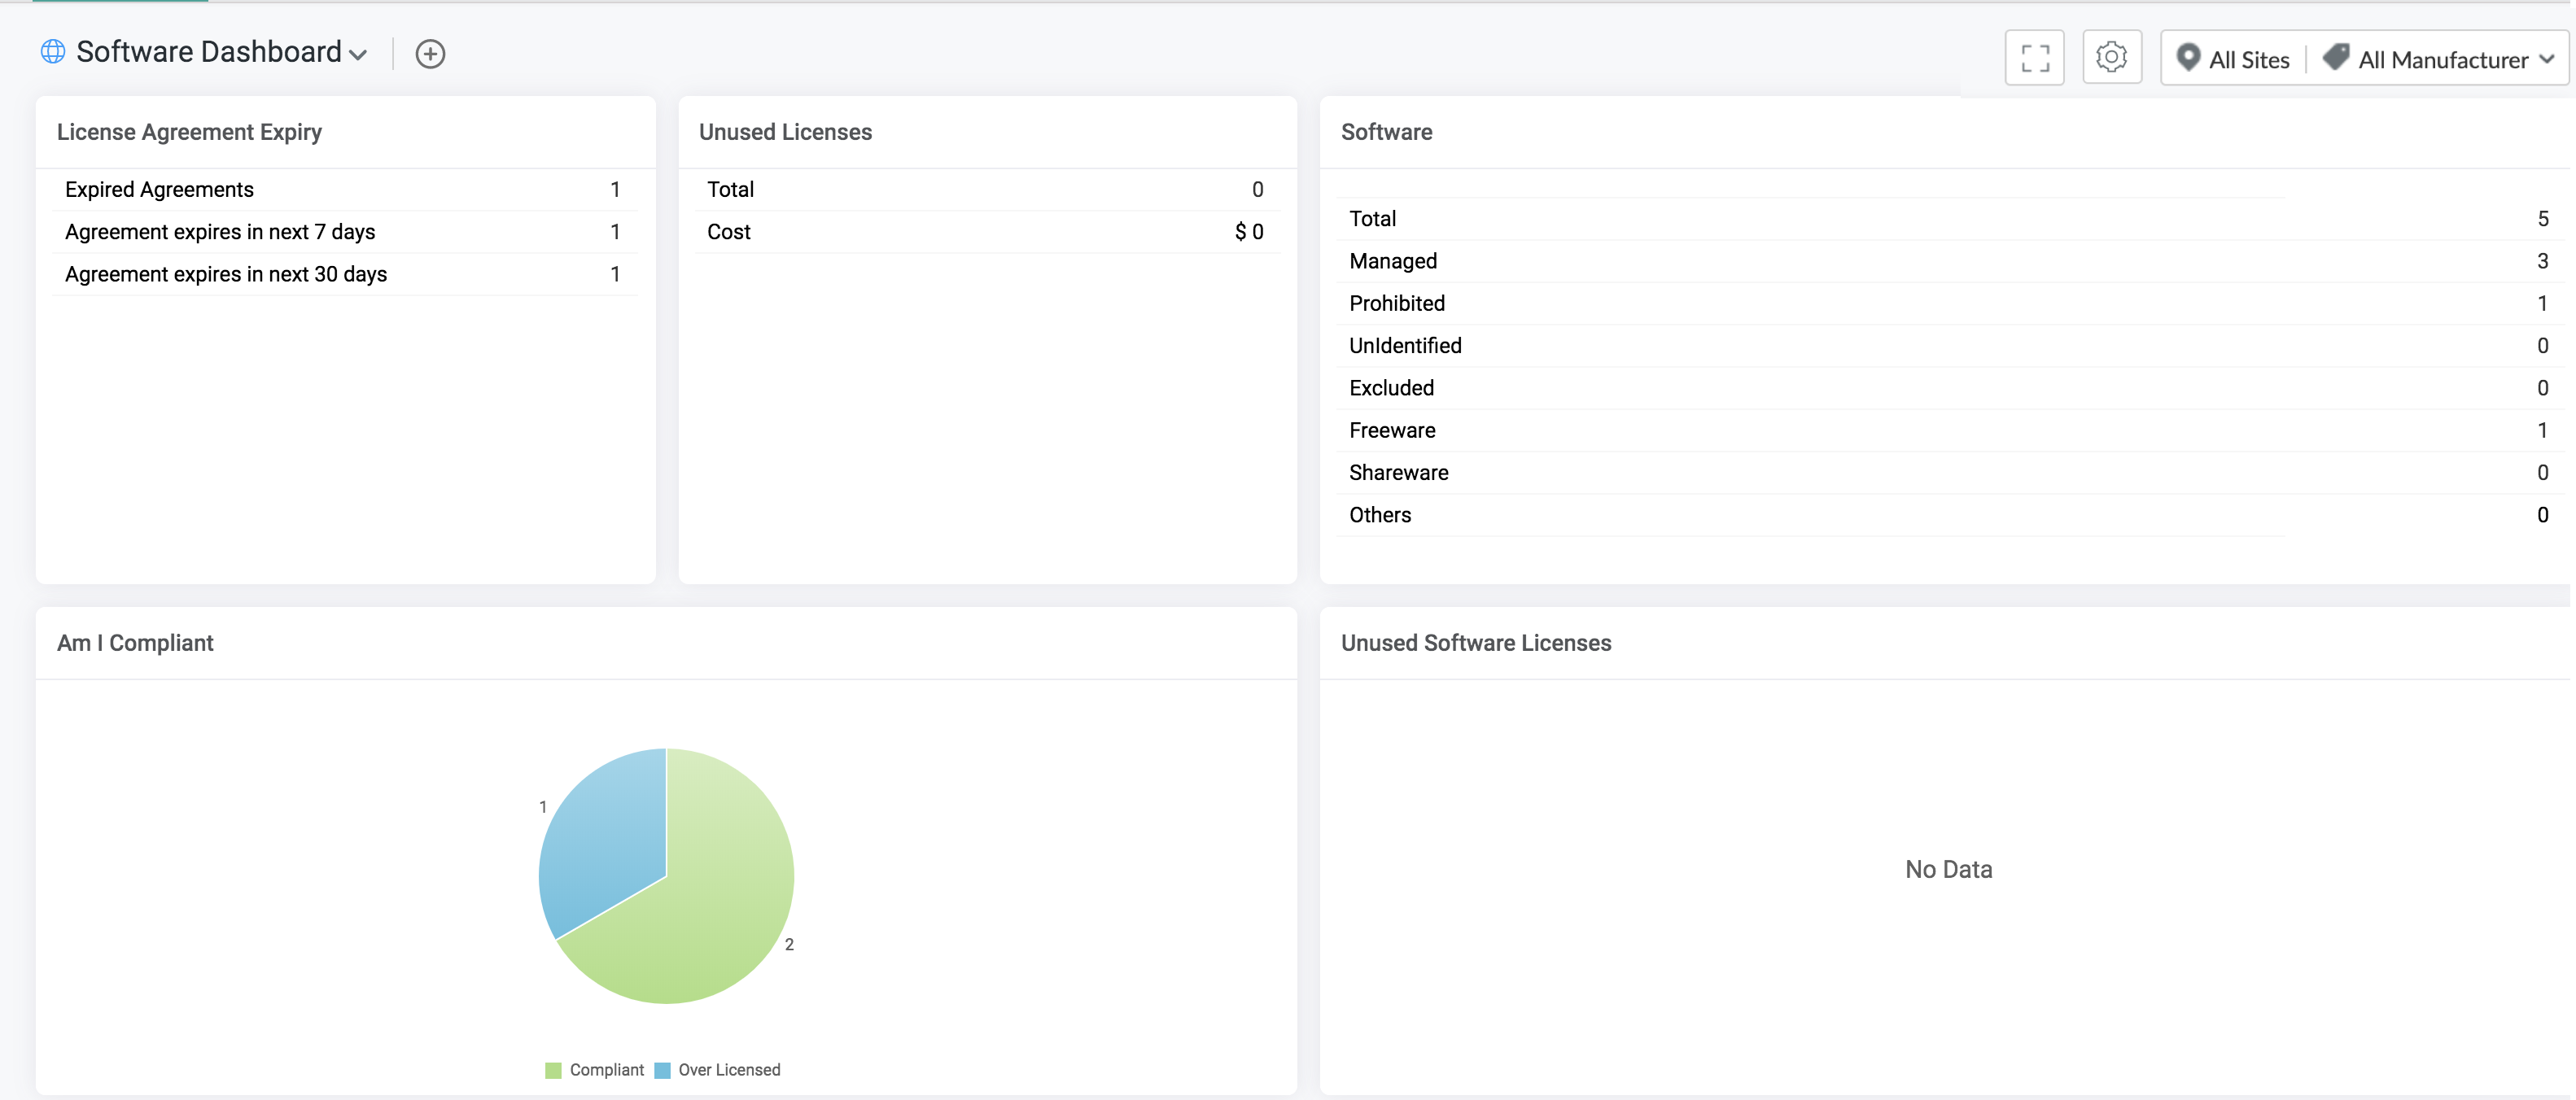The height and width of the screenshot is (1100, 2576).
Task: Expand the Software Dashboard dropdown chevron
Action: pos(358,55)
